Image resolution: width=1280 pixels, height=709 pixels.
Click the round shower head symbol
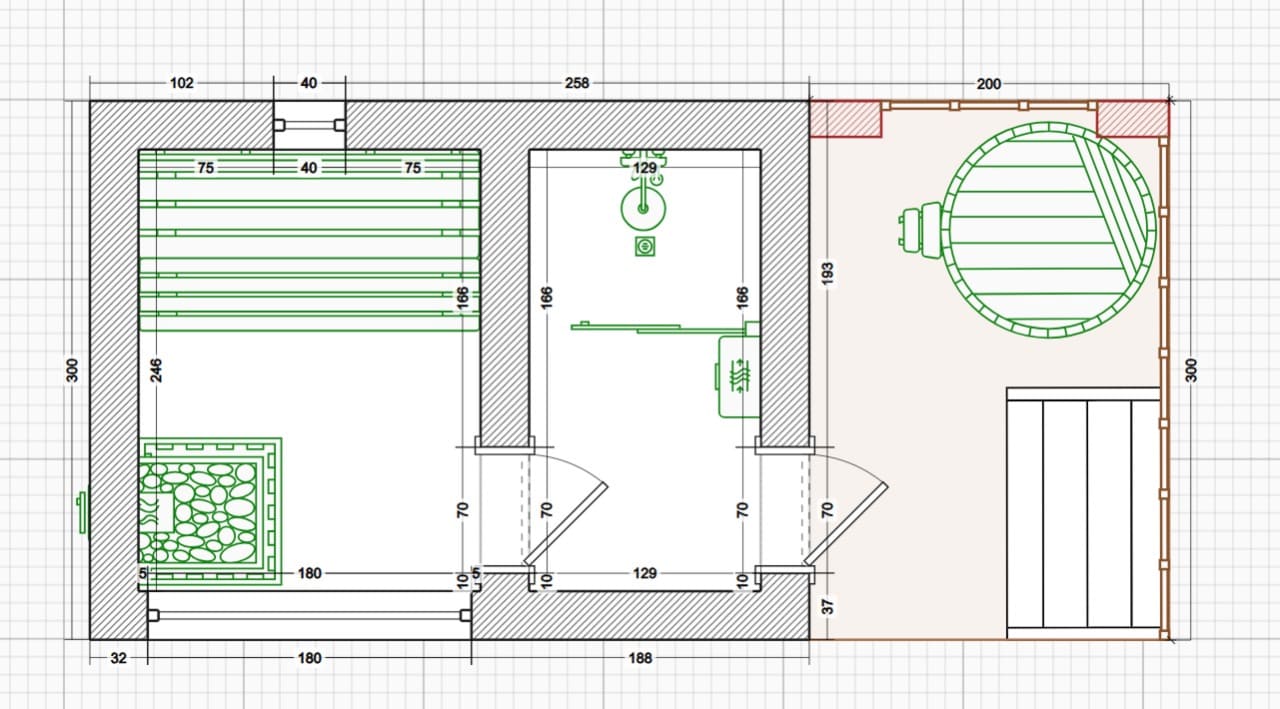(643, 209)
